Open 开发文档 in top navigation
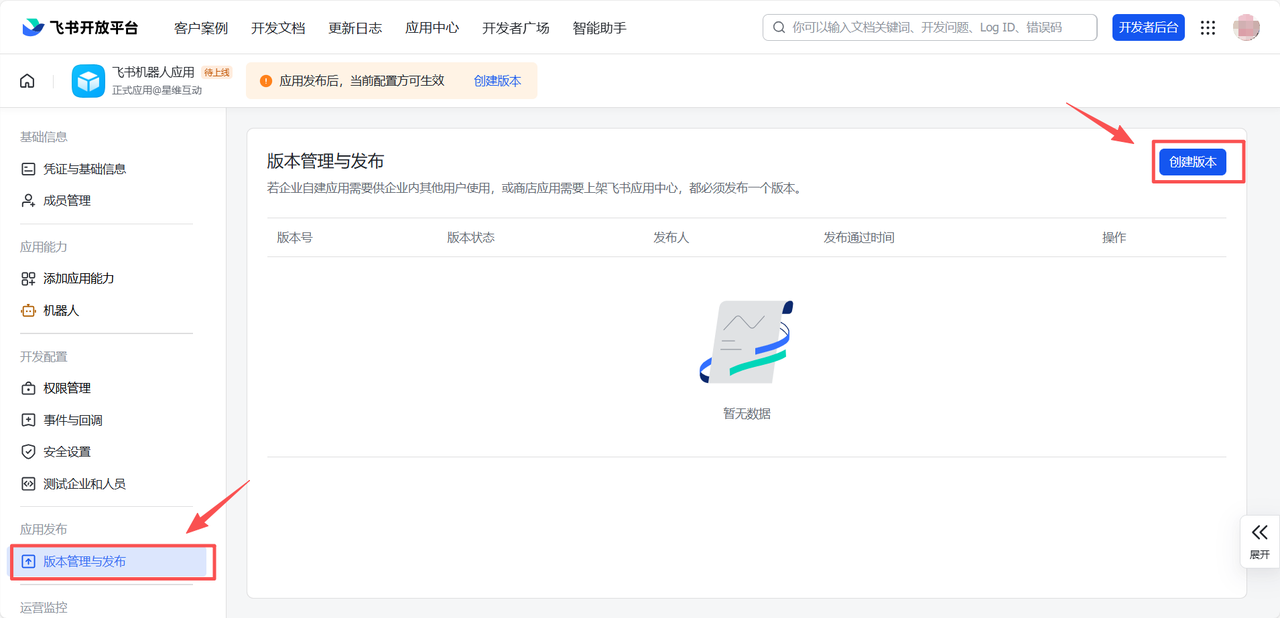Image resolution: width=1280 pixels, height=618 pixels. tap(278, 28)
